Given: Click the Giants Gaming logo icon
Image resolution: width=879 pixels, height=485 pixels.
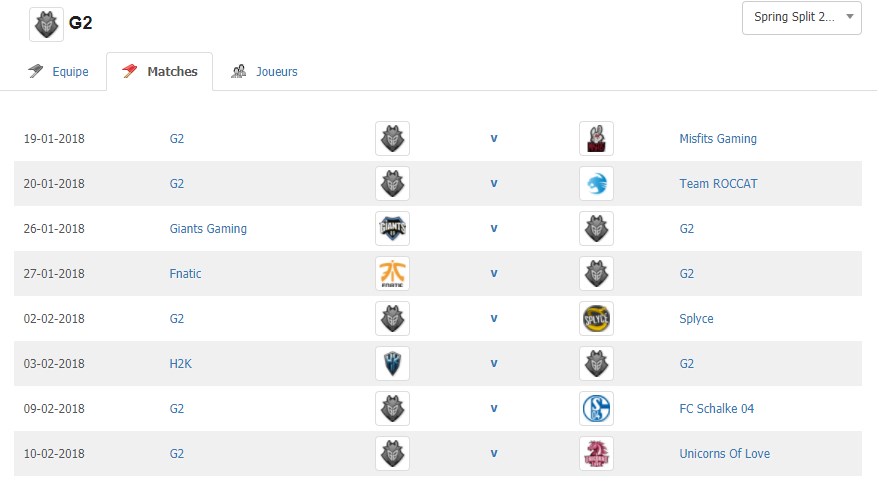Looking at the screenshot, I should coord(392,228).
